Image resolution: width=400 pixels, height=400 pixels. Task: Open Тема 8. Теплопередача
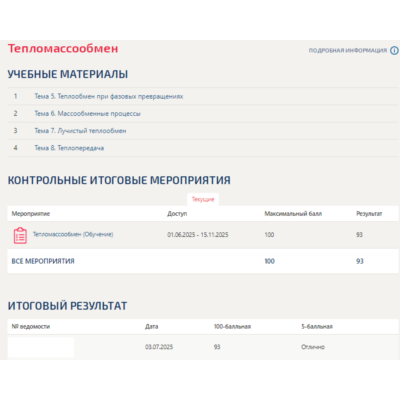(69, 148)
